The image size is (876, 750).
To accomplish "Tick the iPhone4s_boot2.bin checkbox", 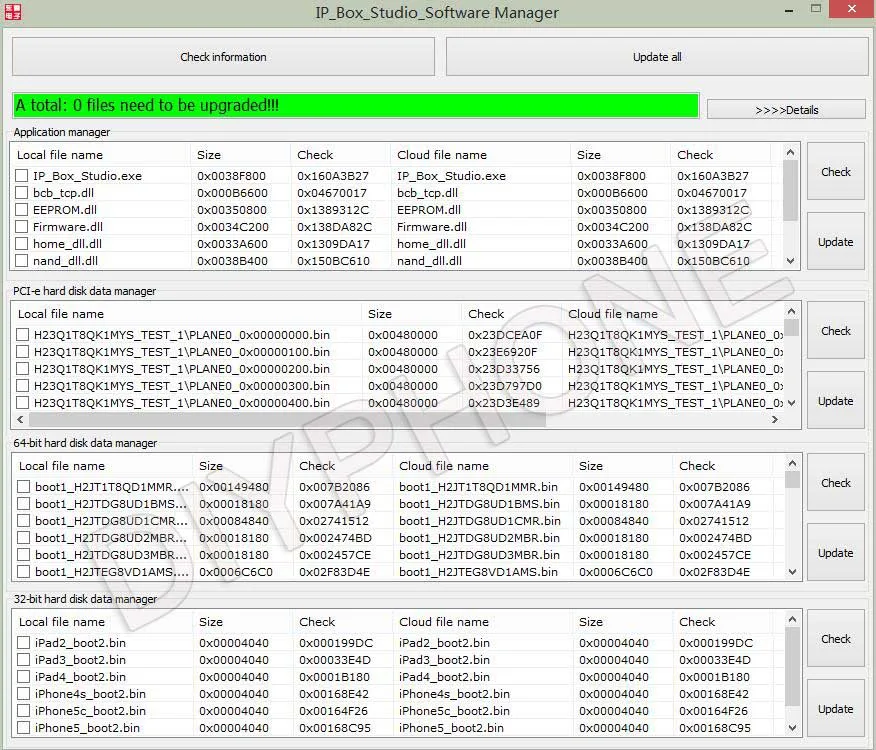I will (x=23, y=694).
